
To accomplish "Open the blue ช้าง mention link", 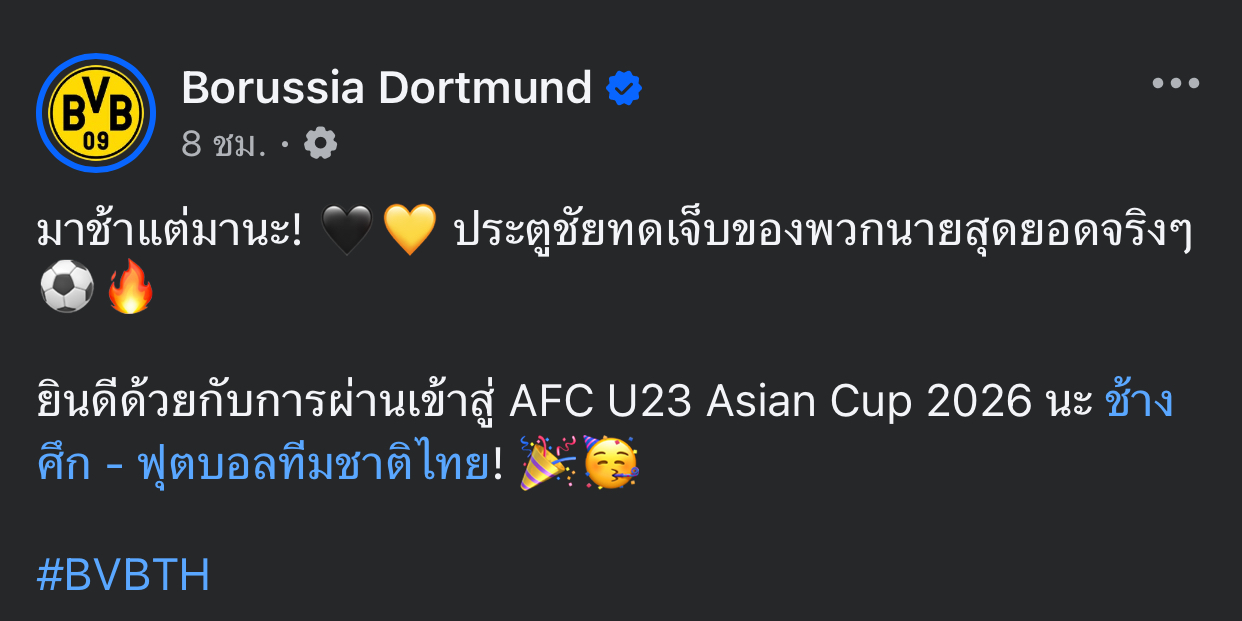I will point(1140,402).
